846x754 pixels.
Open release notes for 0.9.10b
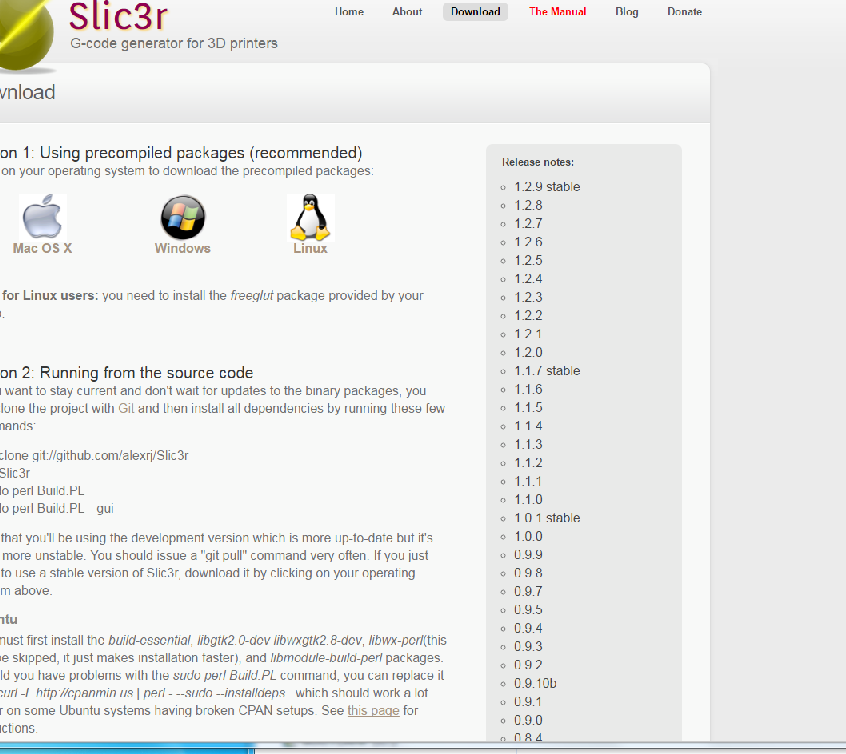(535, 683)
